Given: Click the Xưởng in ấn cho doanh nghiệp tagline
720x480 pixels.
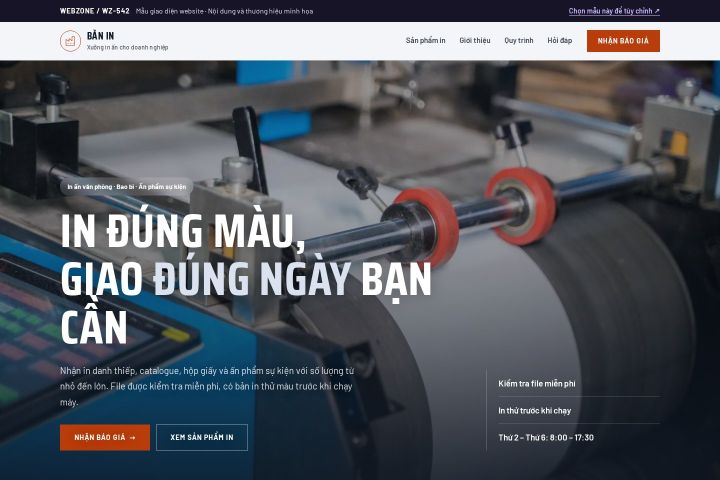Looking at the screenshot, I should coord(127,47).
